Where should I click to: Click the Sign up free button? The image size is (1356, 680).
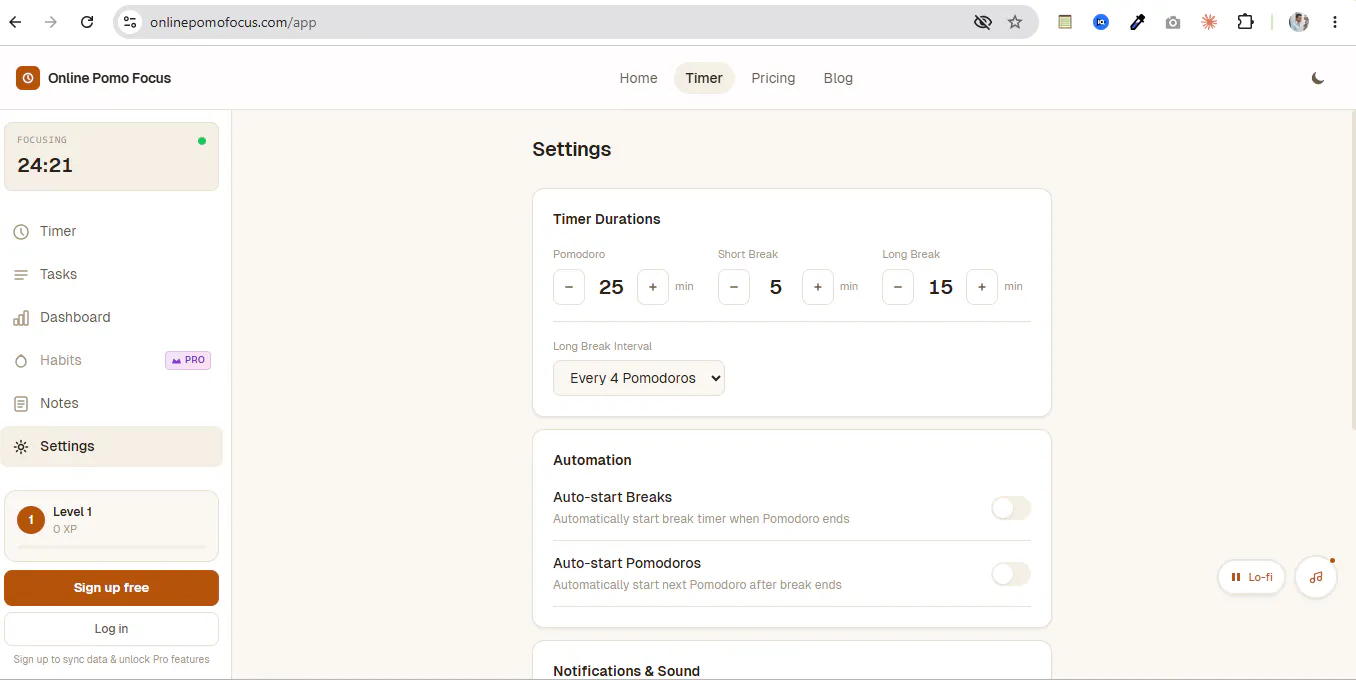[x=111, y=588]
